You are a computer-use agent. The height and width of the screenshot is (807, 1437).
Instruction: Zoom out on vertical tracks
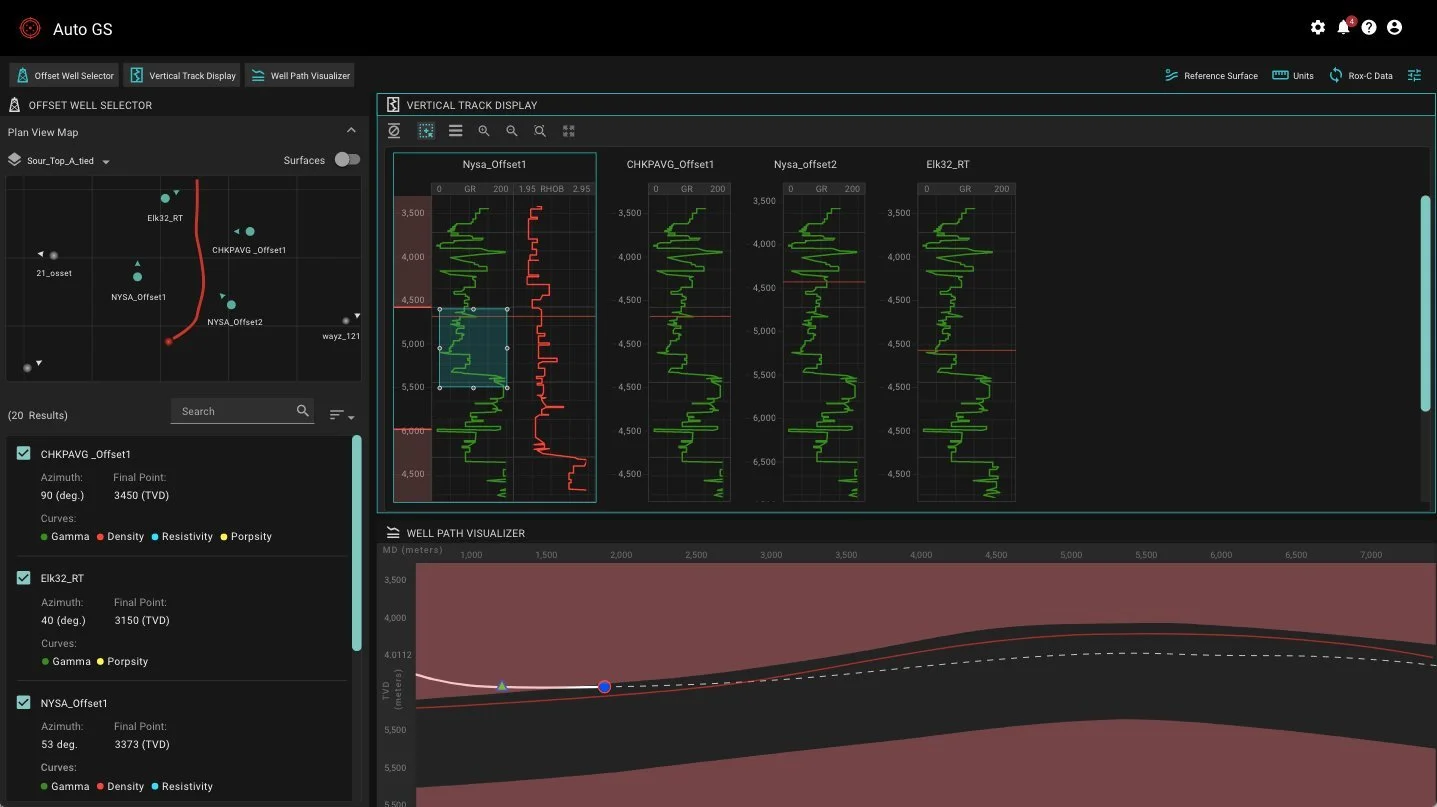tap(512, 131)
